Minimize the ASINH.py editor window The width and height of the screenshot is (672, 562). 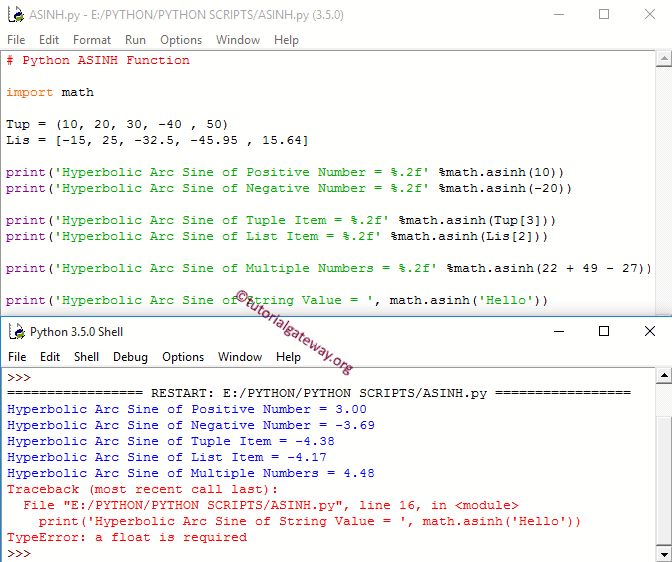pyautogui.click(x=559, y=15)
